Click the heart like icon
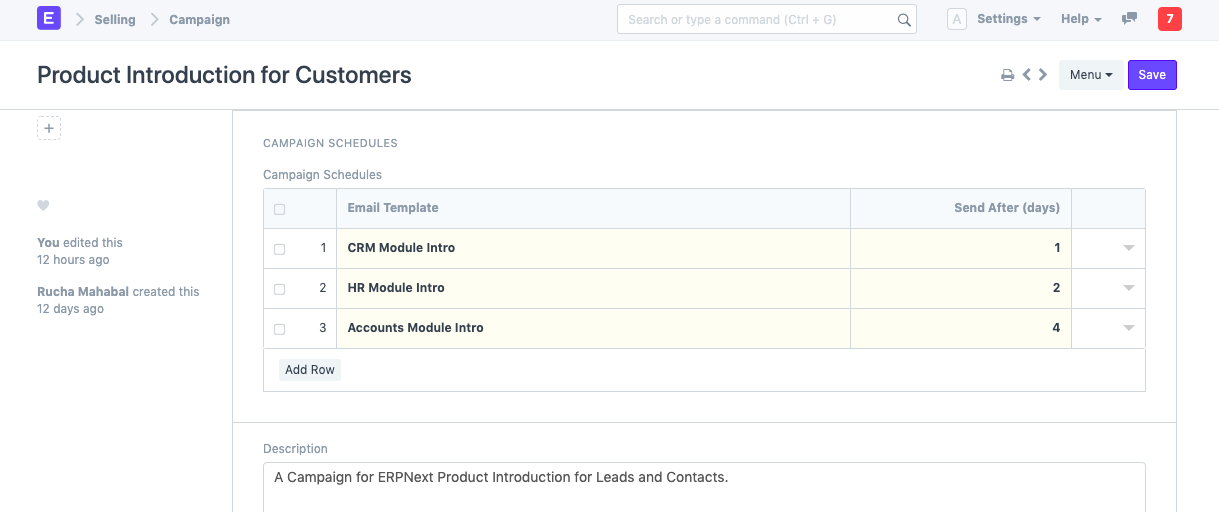Viewport: 1219px width, 512px height. [43, 205]
